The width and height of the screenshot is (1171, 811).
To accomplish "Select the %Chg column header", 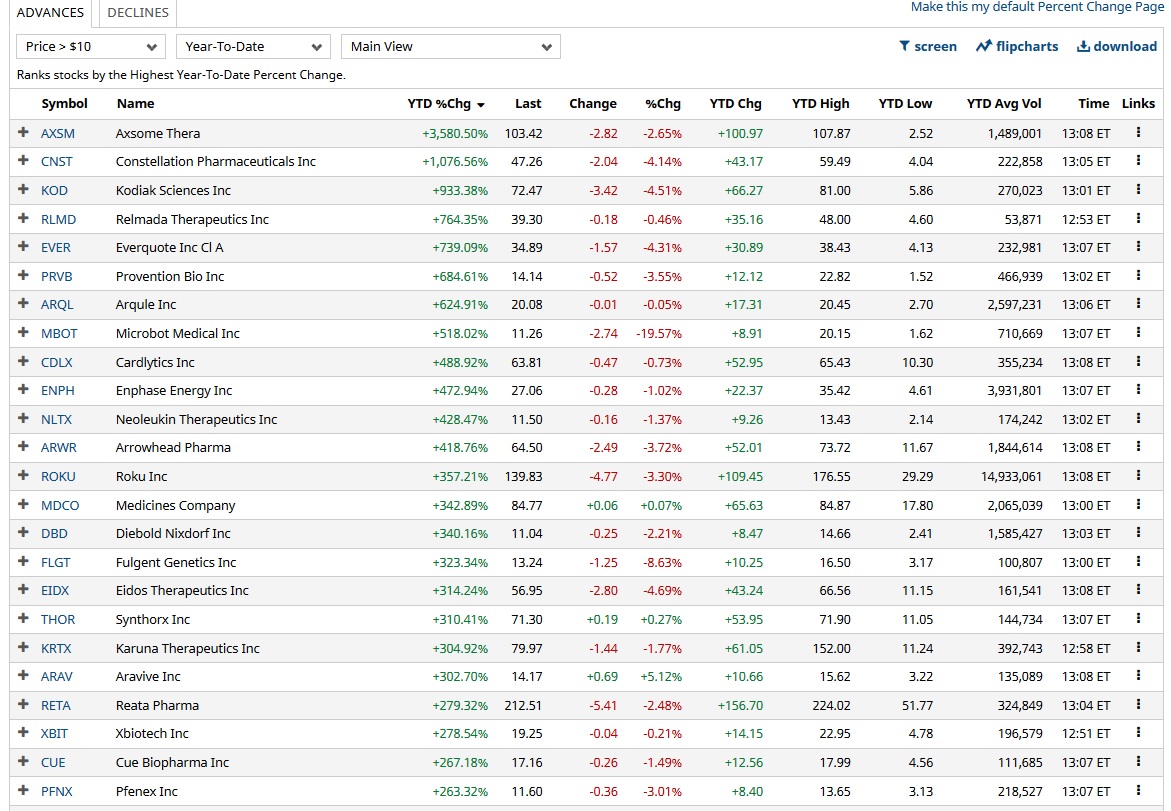I will [663, 104].
